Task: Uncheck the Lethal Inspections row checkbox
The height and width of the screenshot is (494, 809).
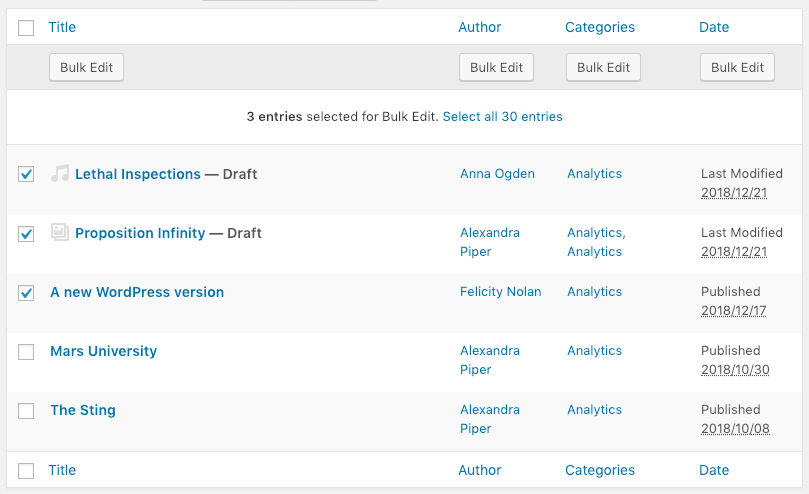Action: (27, 174)
